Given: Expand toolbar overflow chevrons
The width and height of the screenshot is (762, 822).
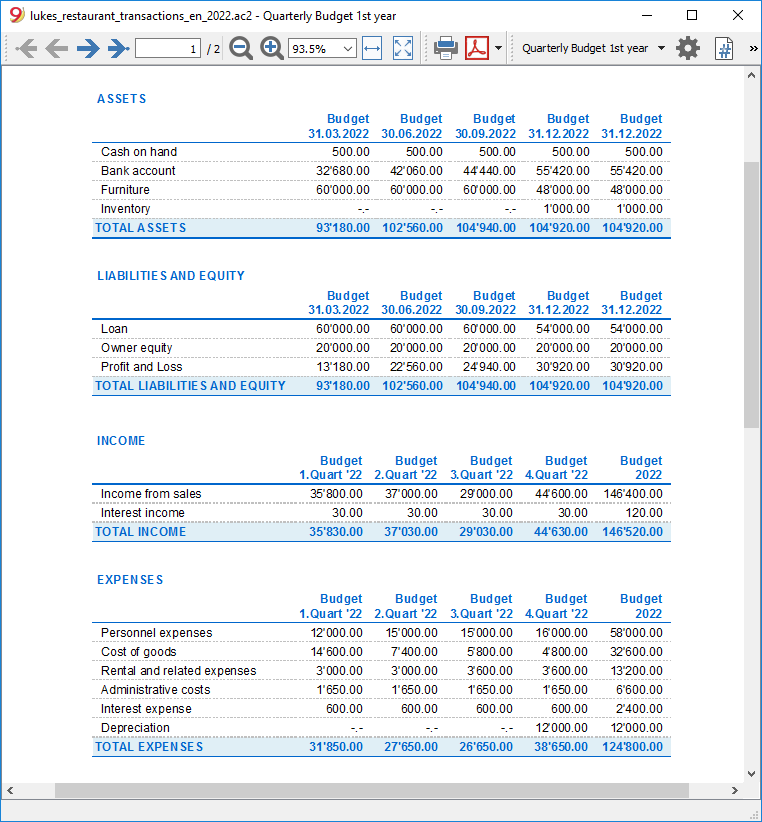Looking at the screenshot, I should 753,49.
